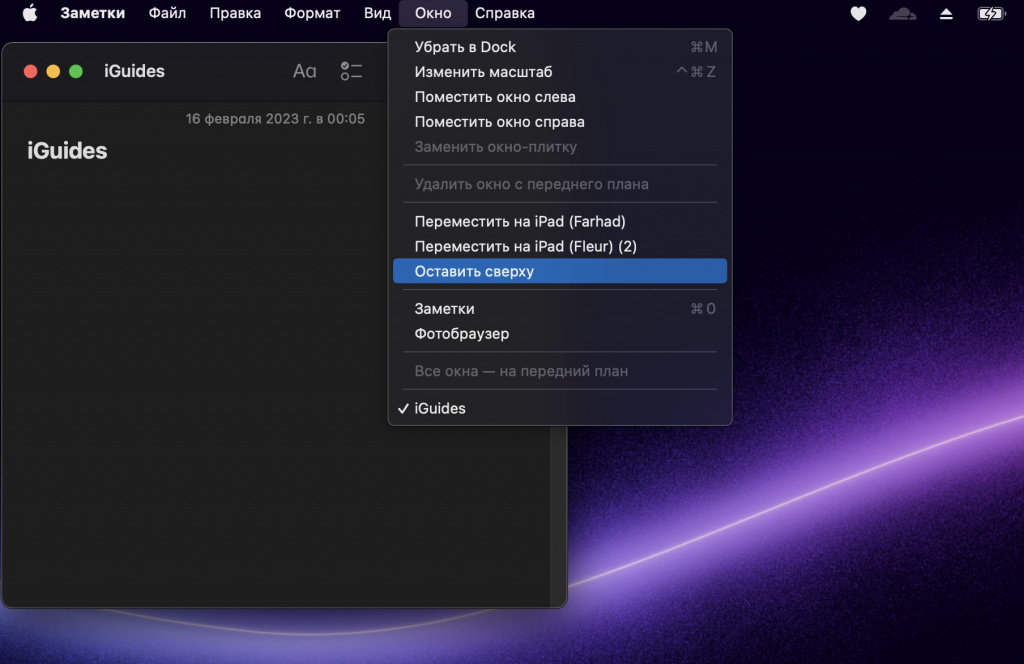
Task: Click the eject icon in menu bar
Action: coord(946,14)
